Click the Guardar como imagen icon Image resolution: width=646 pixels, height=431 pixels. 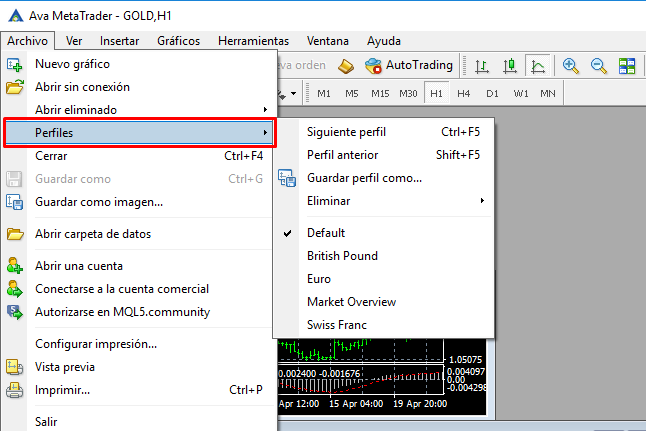click(14, 202)
